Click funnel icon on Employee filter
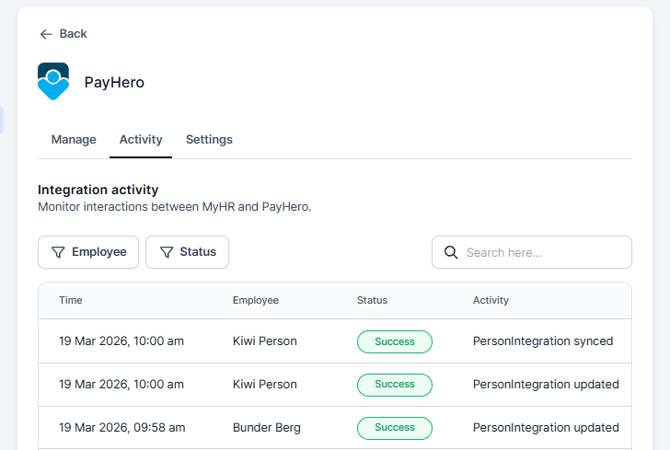Image resolution: width=670 pixels, height=450 pixels. click(x=59, y=253)
